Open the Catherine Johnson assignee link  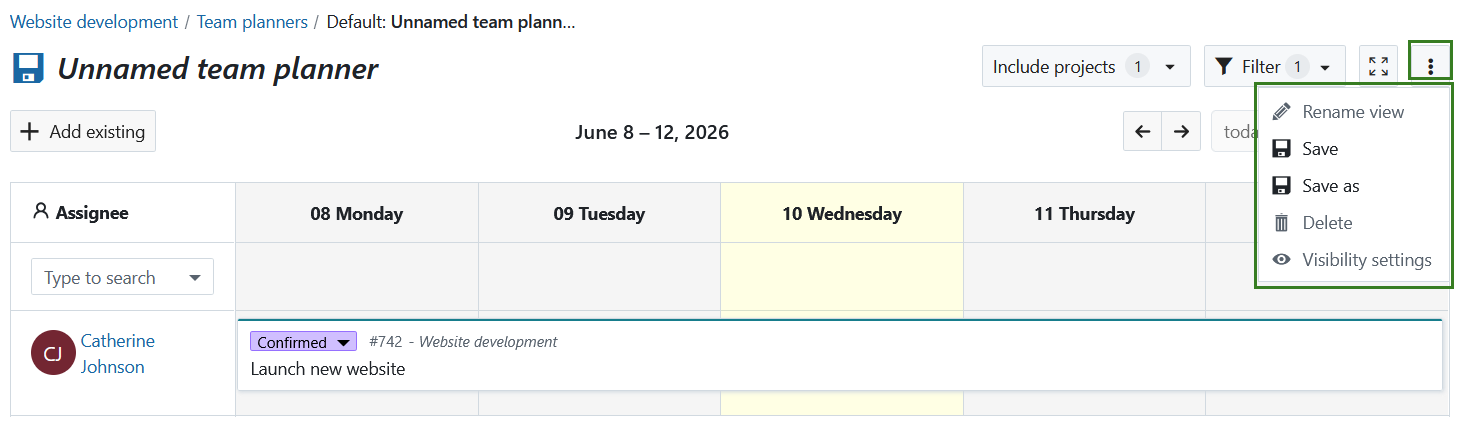click(x=118, y=354)
